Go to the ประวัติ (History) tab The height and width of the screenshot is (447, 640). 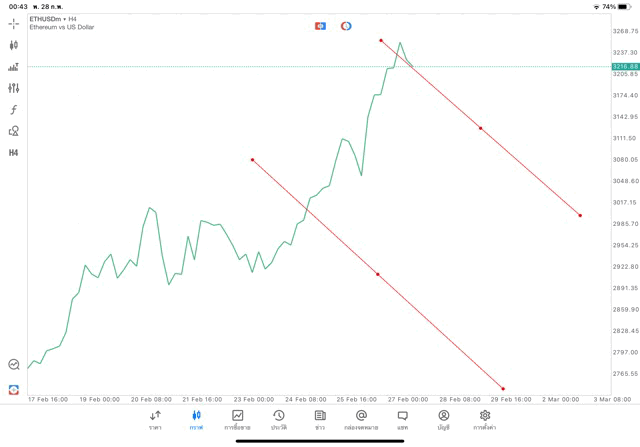pyautogui.click(x=279, y=419)
